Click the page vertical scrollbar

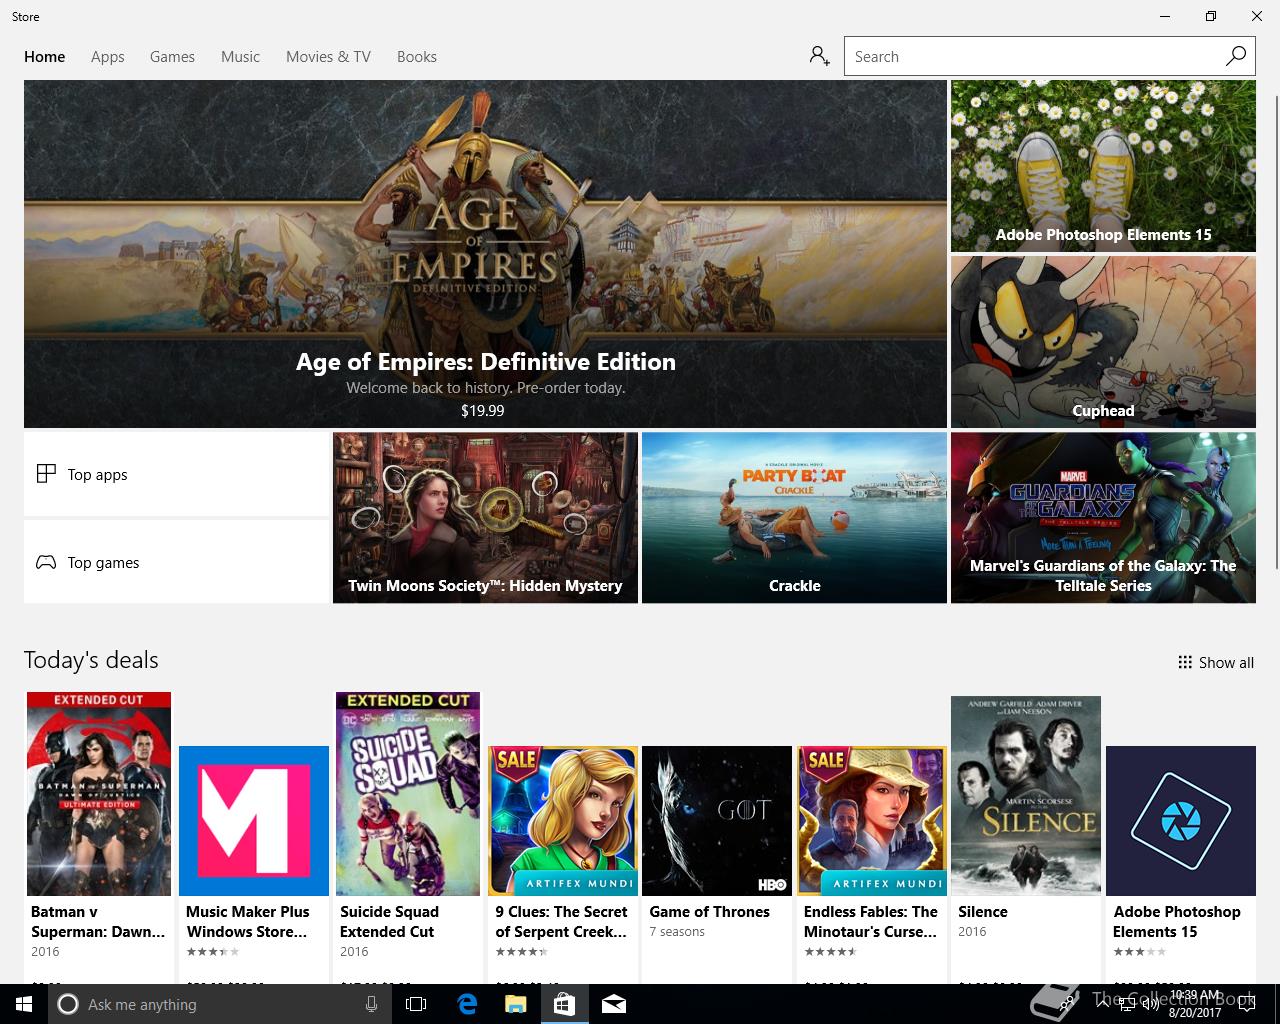pos(1275,330)
